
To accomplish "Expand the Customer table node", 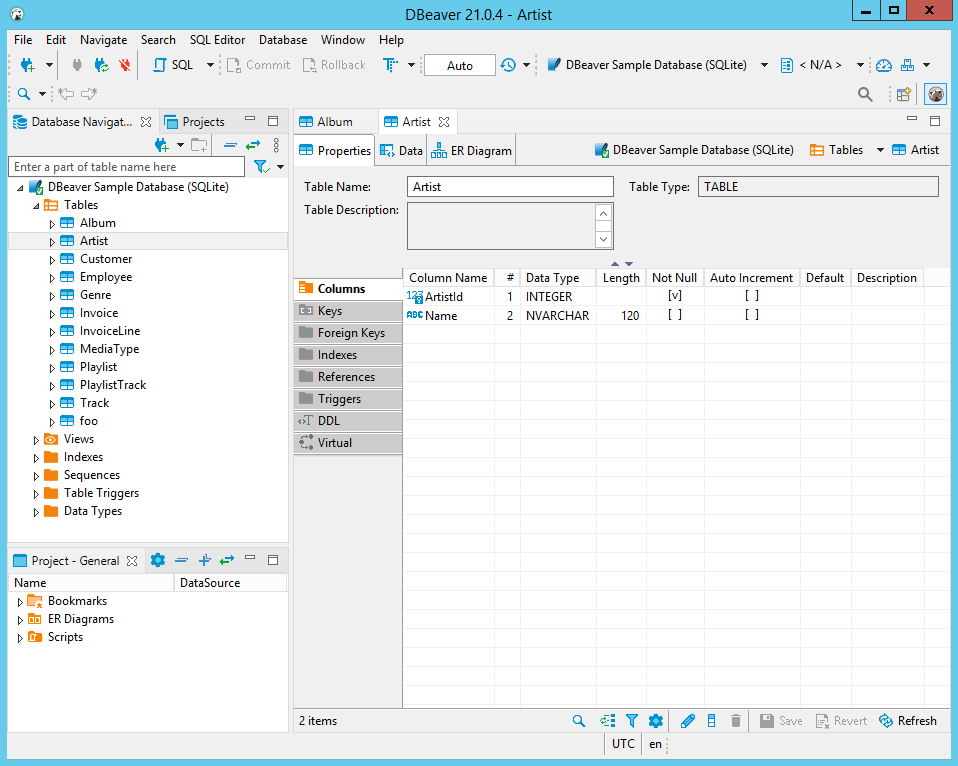I will click(x=52, y=260).
